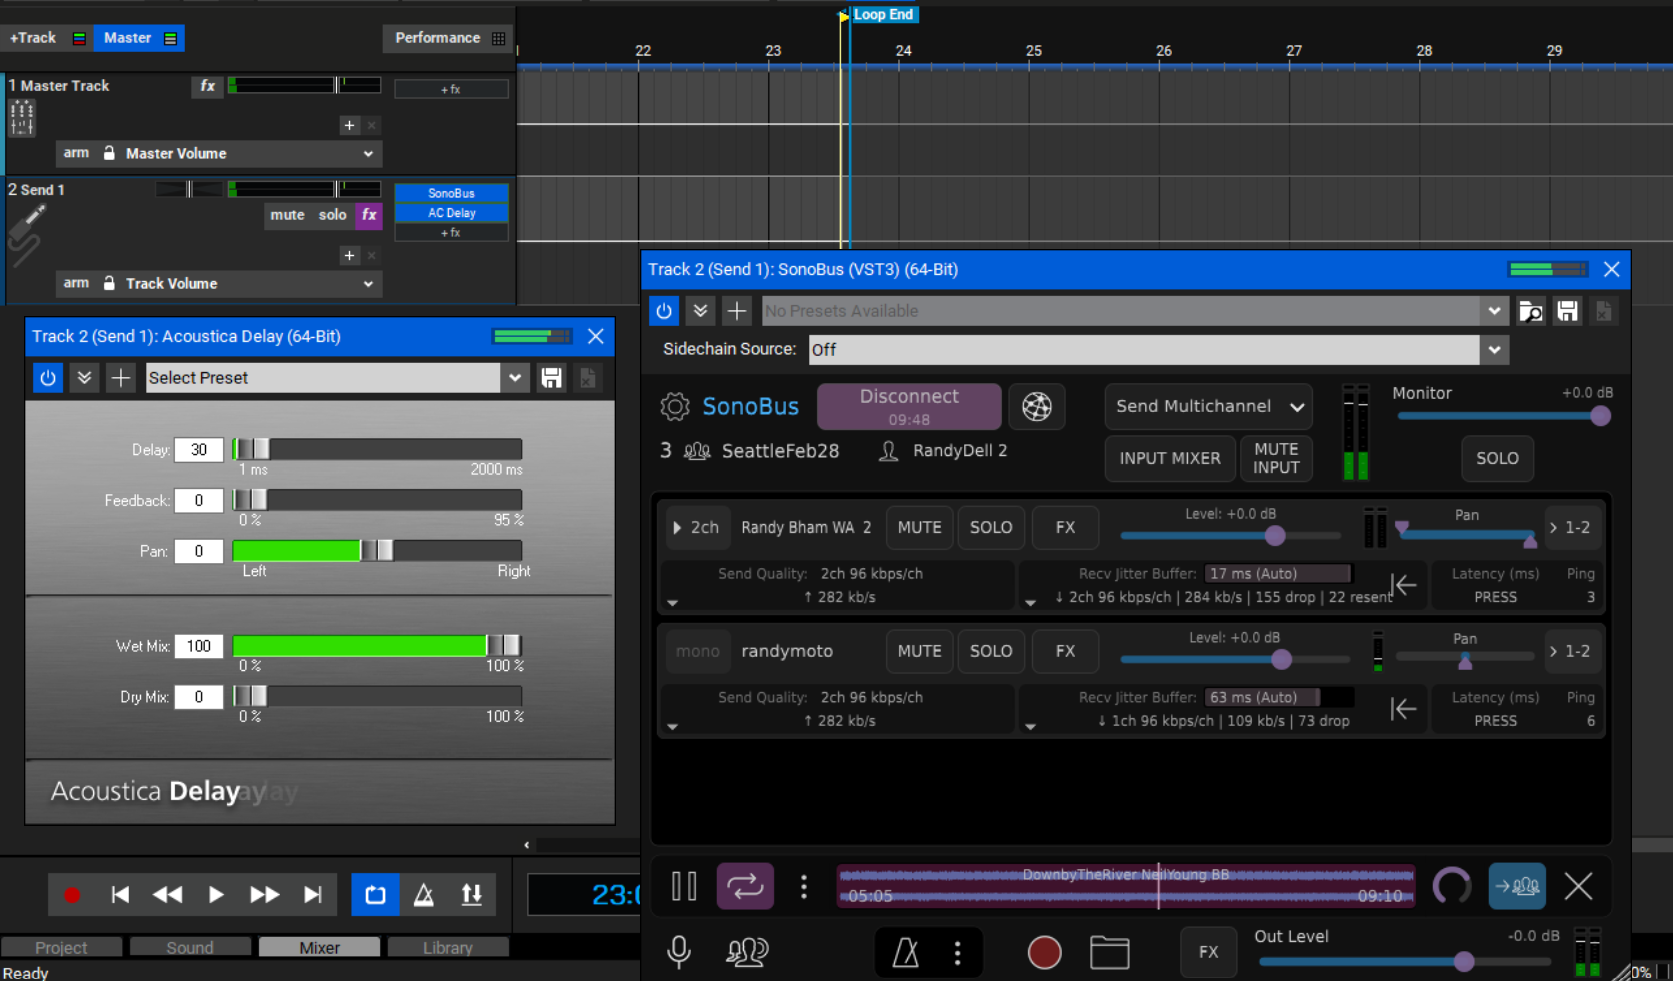This screenshot has height=981, width=1673.
Task: Adjust the Monitor level slider
Action: click(x=1503, y=416)
